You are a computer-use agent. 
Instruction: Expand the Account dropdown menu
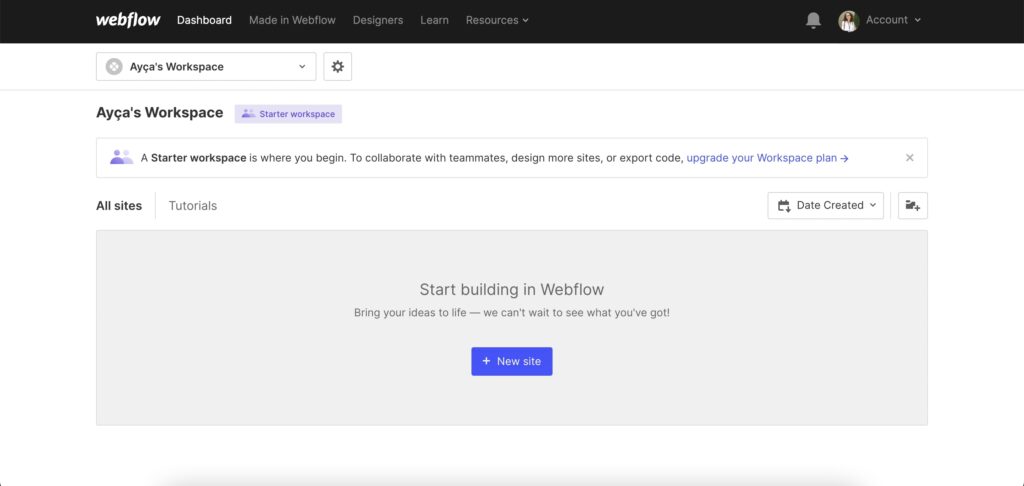(x=893, y=20)
